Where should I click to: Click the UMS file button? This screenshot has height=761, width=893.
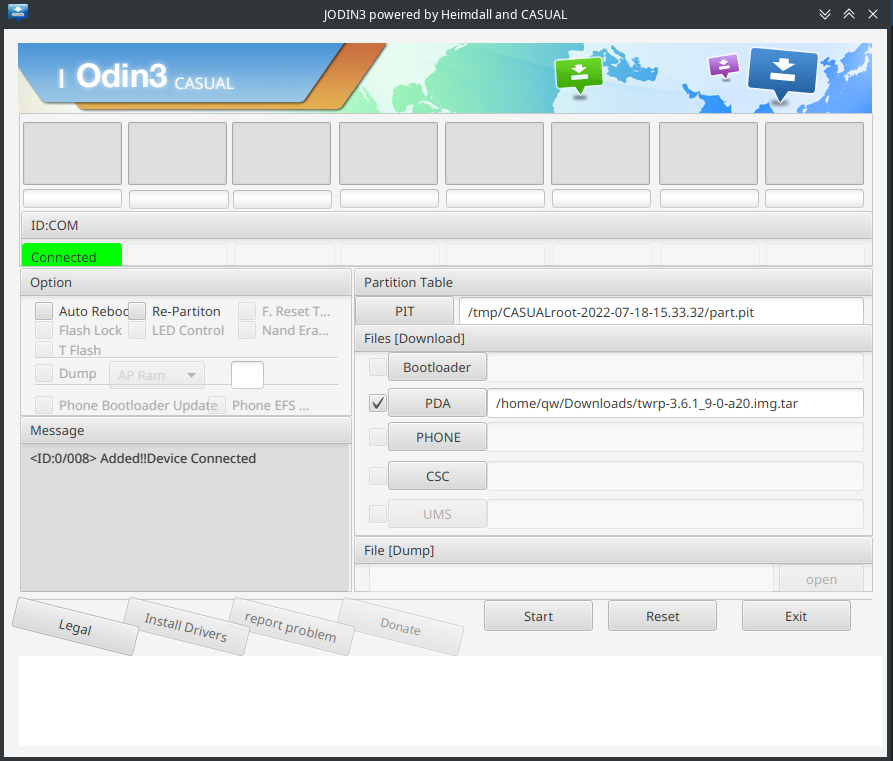[x=437, y=514]
